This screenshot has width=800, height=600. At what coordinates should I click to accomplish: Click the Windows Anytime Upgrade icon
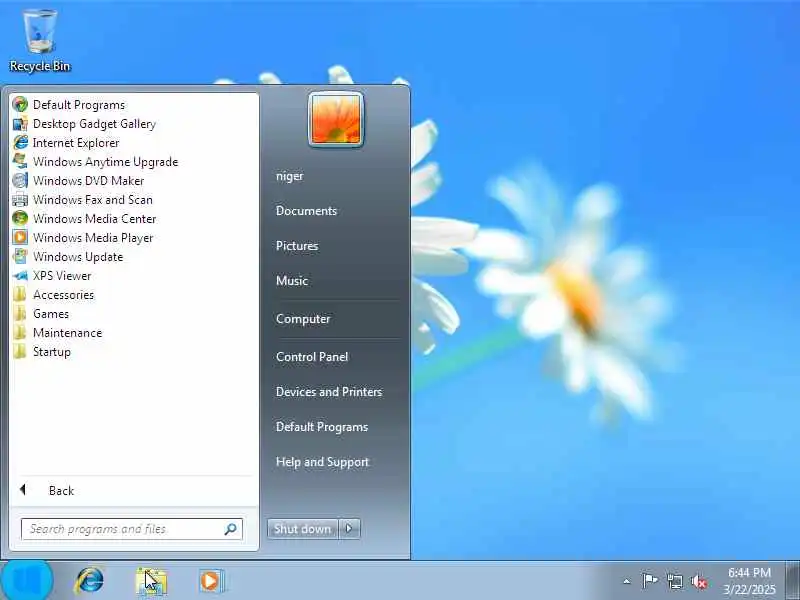click(20, 161)
